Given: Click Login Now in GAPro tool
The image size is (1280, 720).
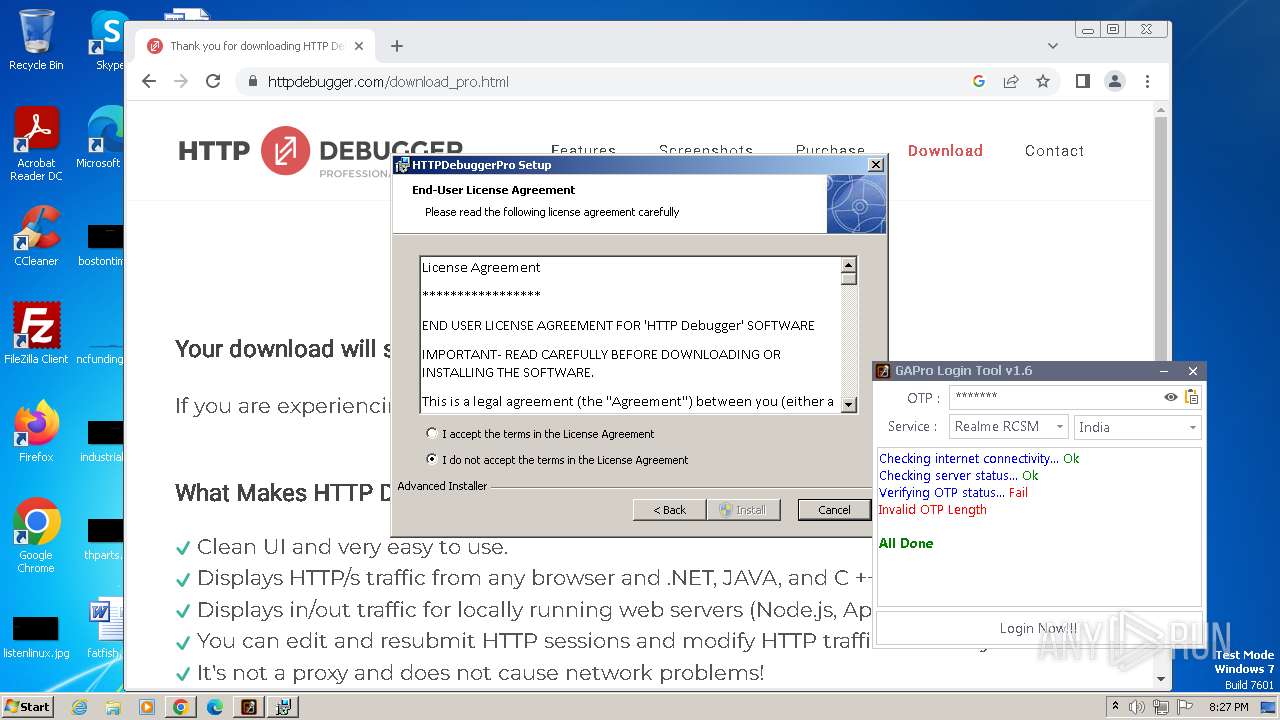Looking at the screenshot, I should (x=1038, y=628).
